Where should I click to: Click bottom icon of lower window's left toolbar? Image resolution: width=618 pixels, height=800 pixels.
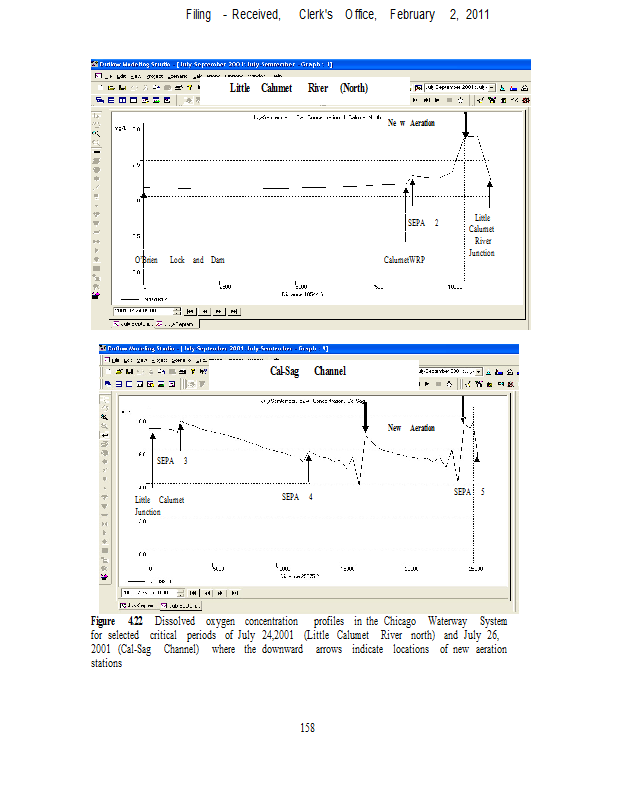103,577
